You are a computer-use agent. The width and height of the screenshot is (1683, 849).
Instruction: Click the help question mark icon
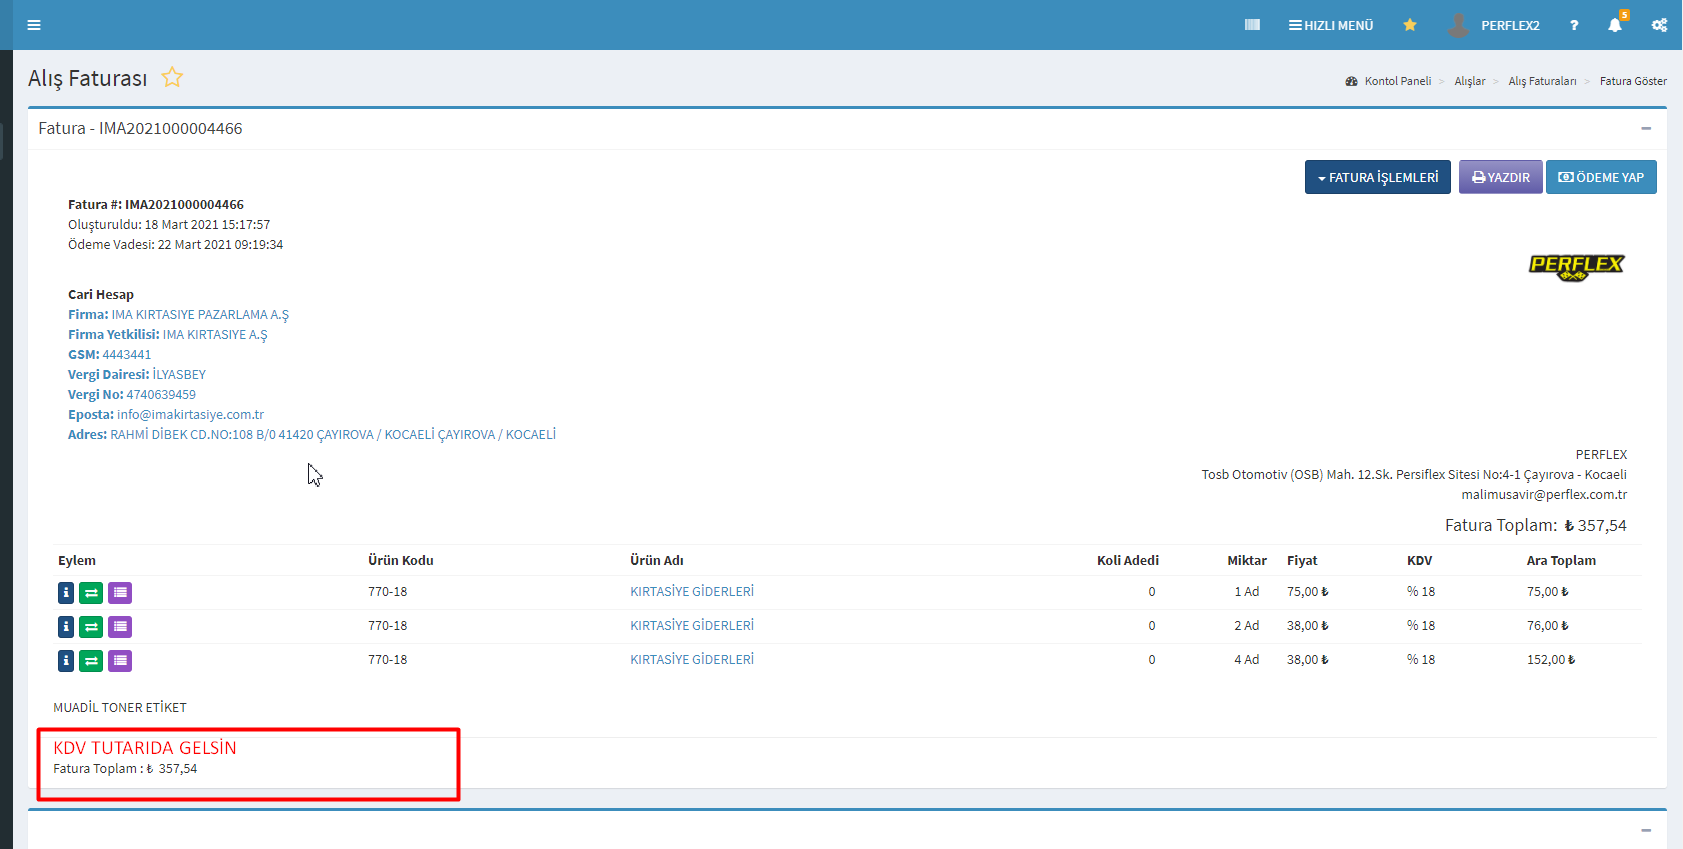(x=1574, y=25)
